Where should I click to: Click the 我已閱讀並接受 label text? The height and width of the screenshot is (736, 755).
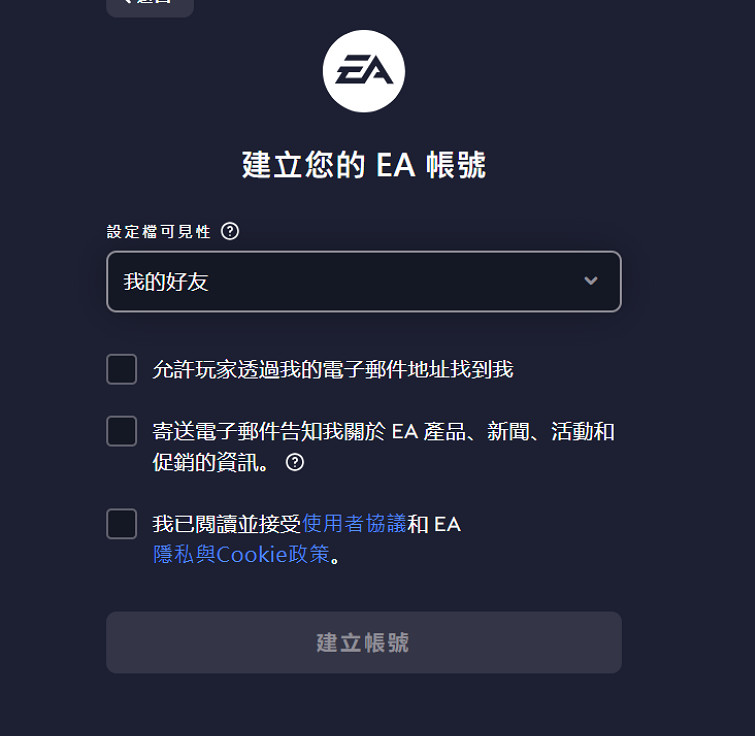coord(226,524)
